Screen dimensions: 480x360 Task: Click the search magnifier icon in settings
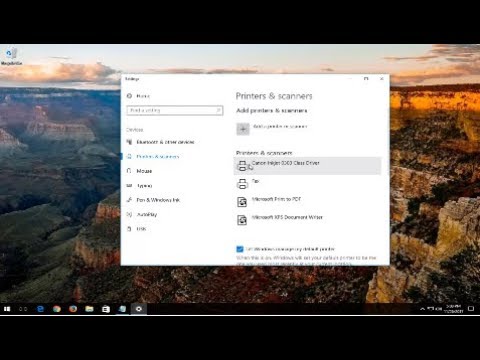pos(219,110)
